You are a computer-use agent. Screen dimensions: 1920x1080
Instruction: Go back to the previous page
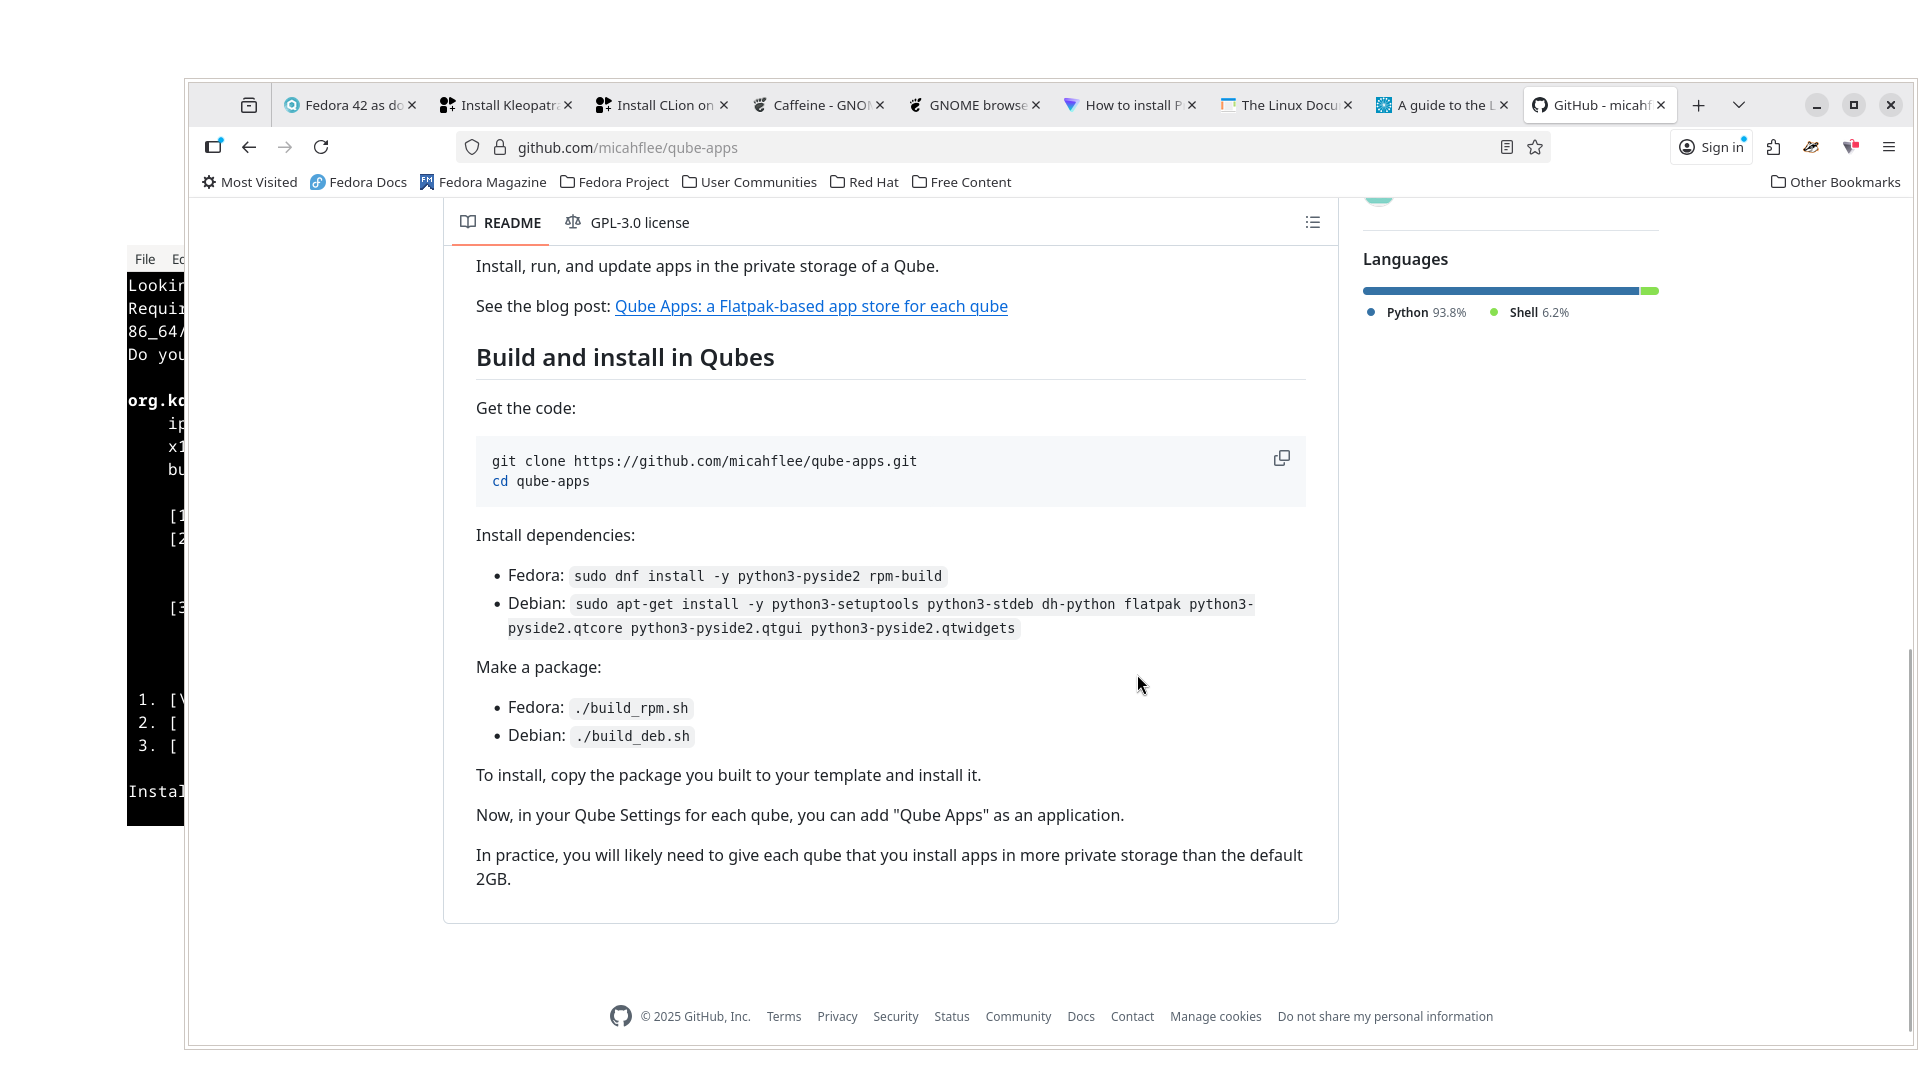coord(249,147)
